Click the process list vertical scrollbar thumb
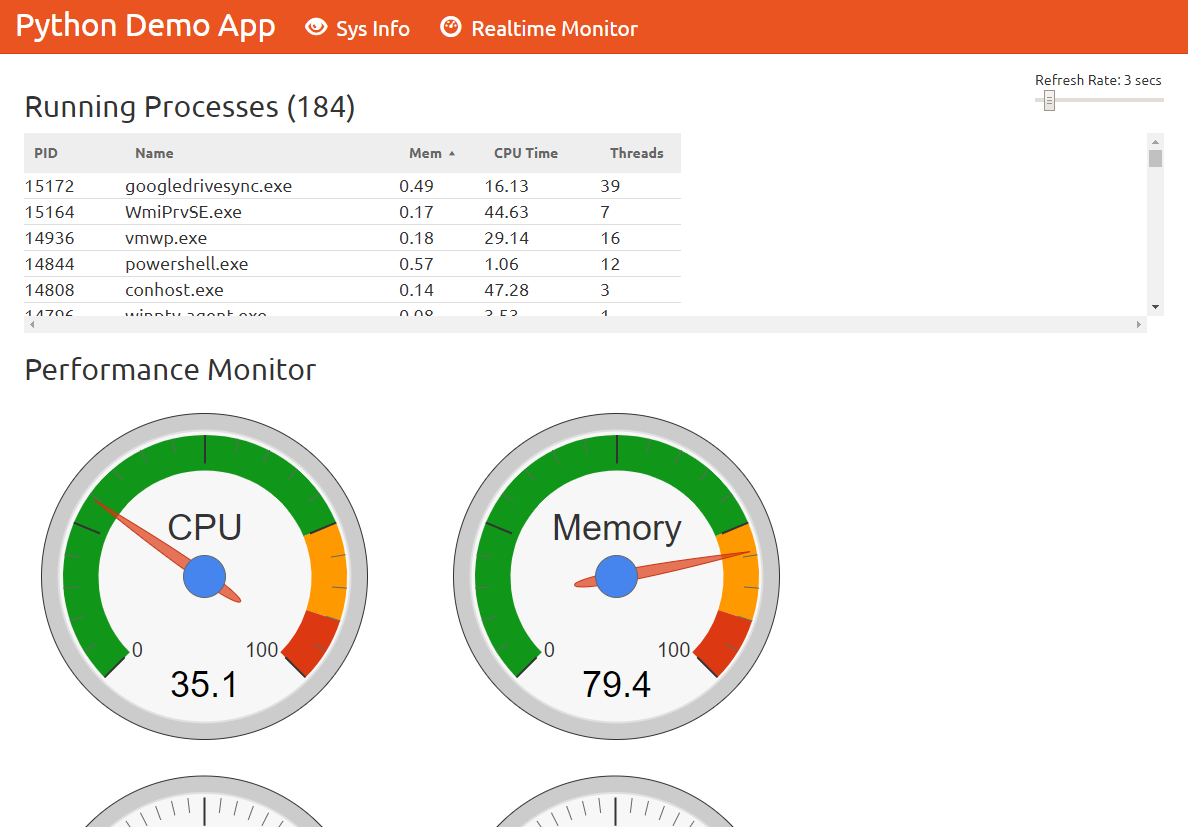The width and height of the screenshot is (1188, 827). pos(1155,158)
